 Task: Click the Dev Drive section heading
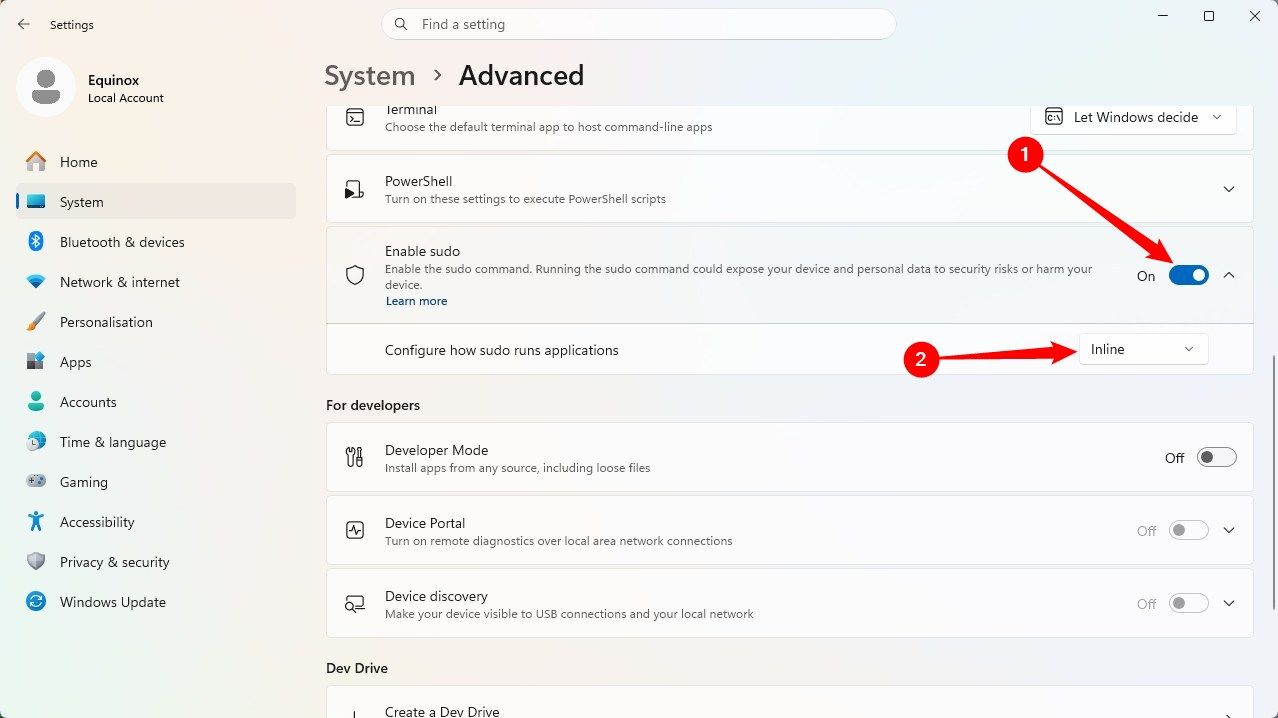click(357, 668)
